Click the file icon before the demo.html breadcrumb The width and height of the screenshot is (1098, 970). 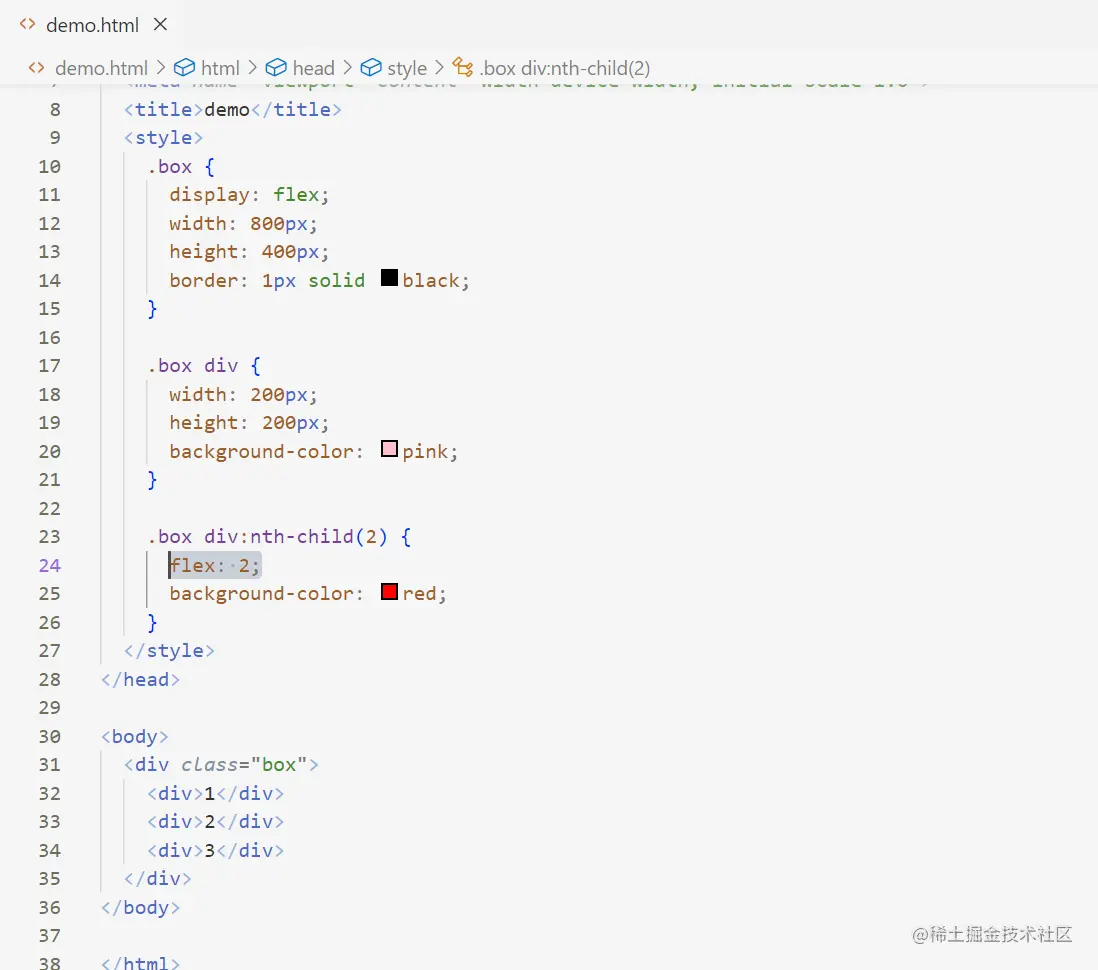coord(36,68)
